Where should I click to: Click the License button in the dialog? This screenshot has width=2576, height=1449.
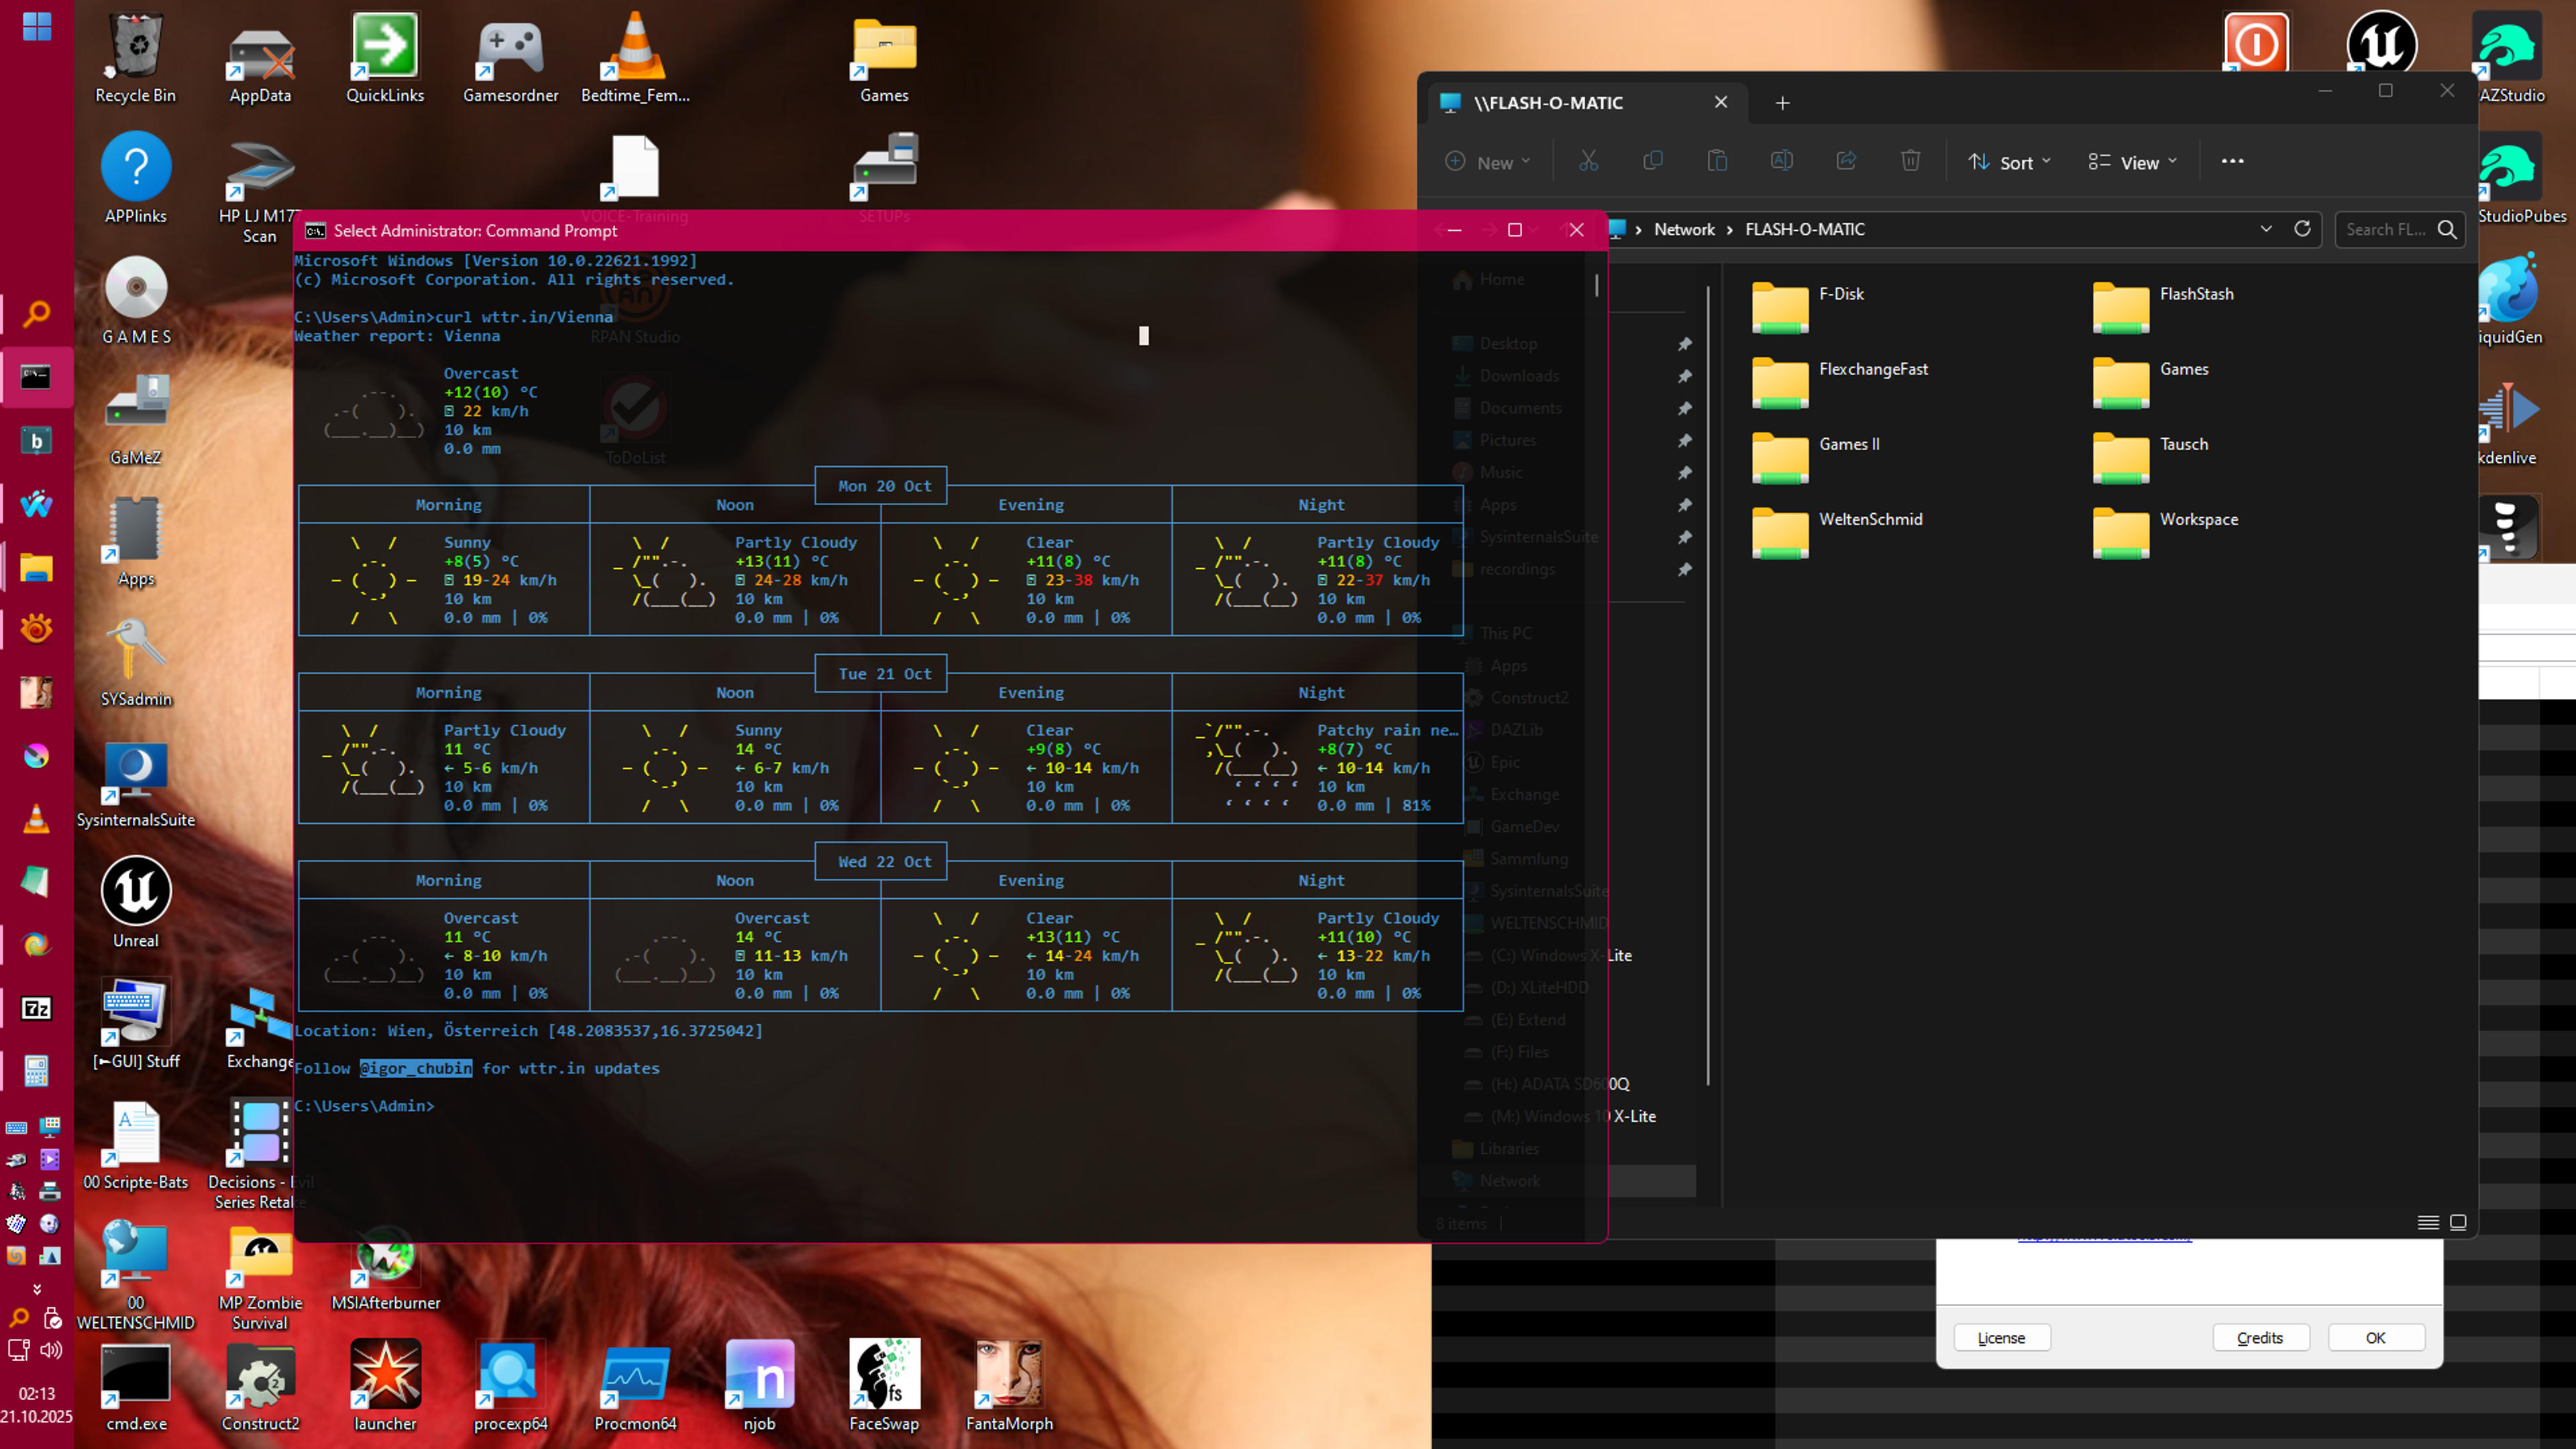pyautogui.click(x=2001, y=1338)
